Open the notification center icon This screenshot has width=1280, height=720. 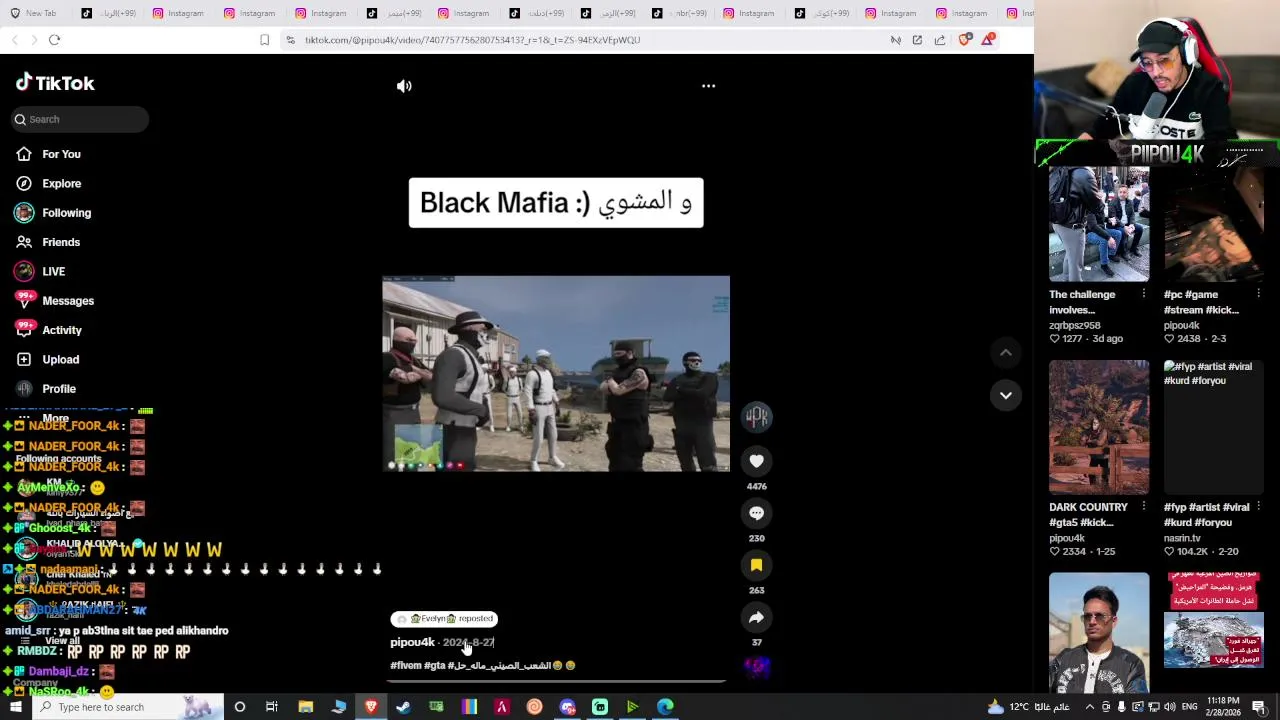coord(1259,707)
